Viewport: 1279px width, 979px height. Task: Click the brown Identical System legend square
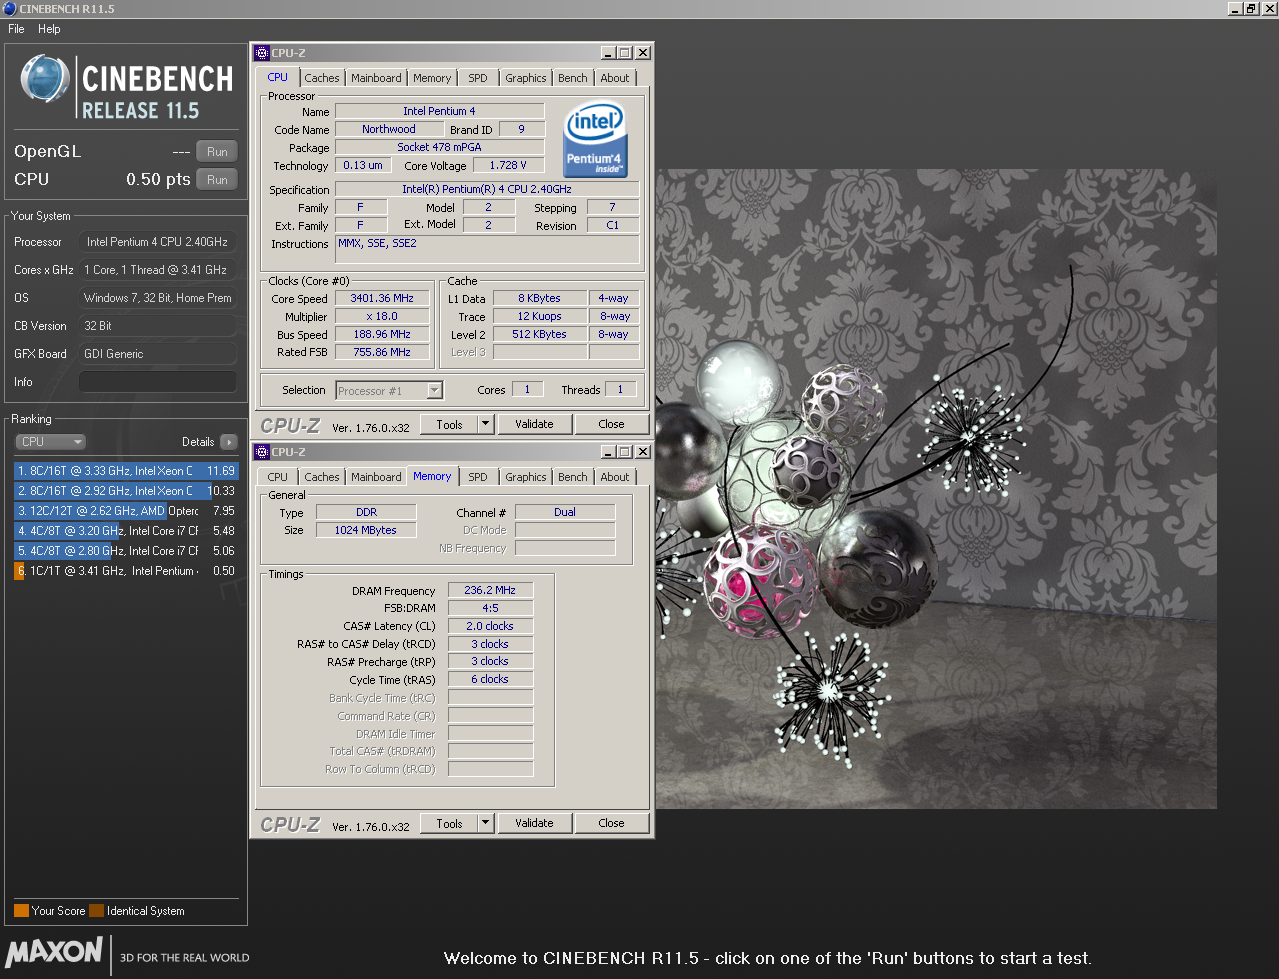point(96,911)
